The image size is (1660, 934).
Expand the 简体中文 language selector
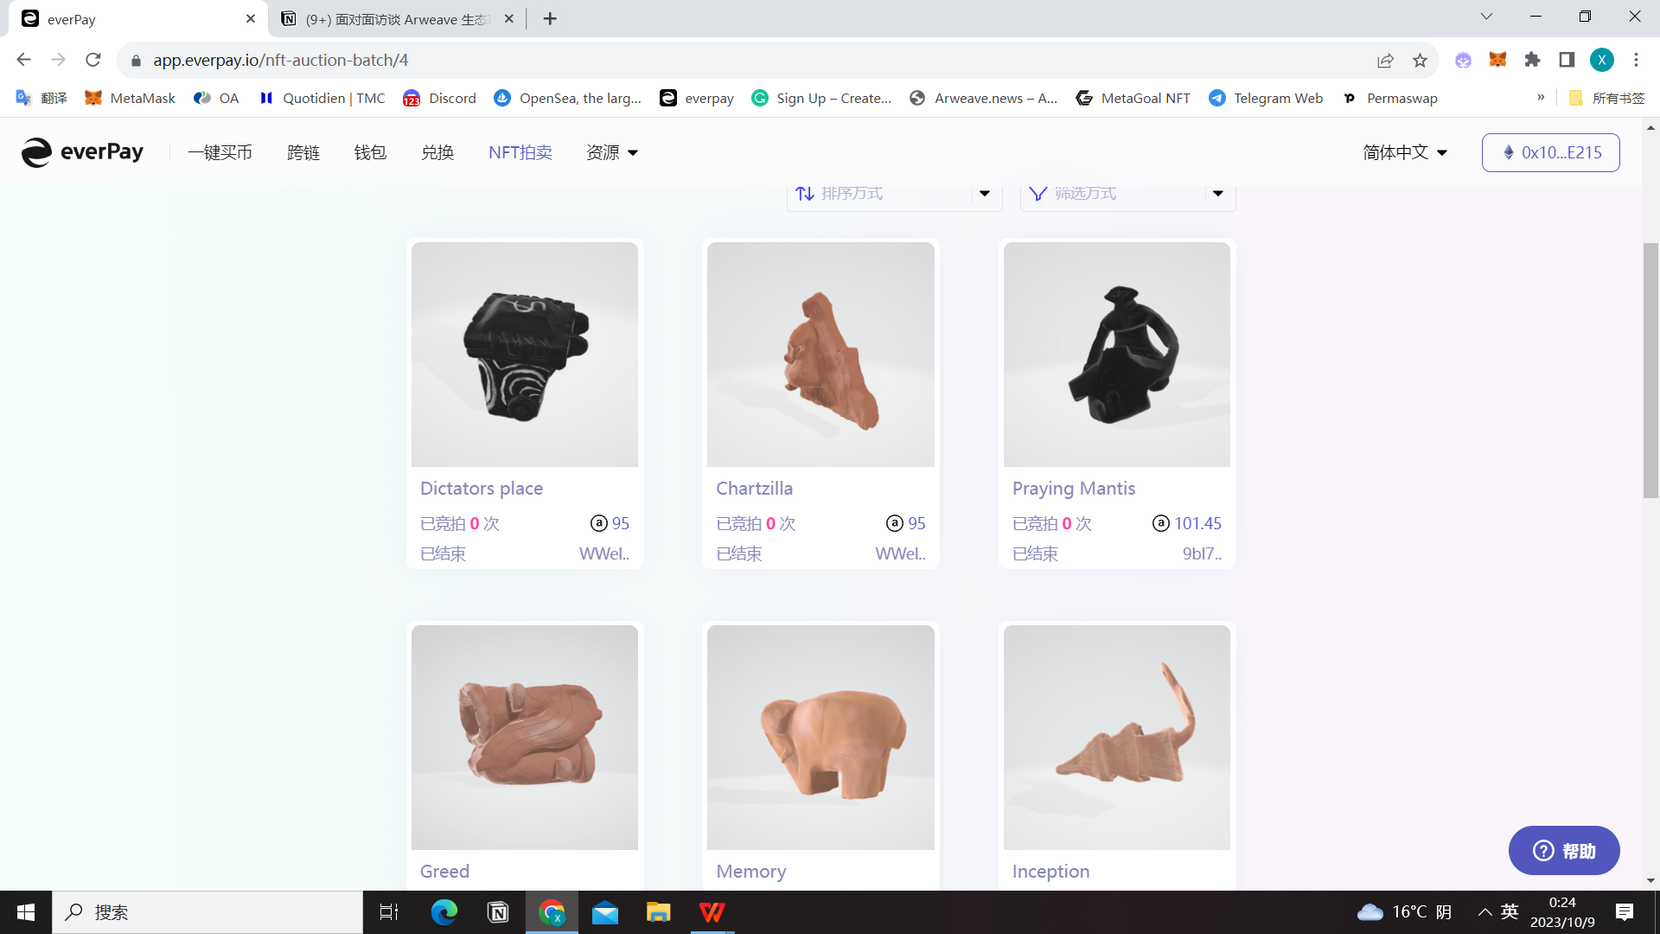coord(1404,152)
